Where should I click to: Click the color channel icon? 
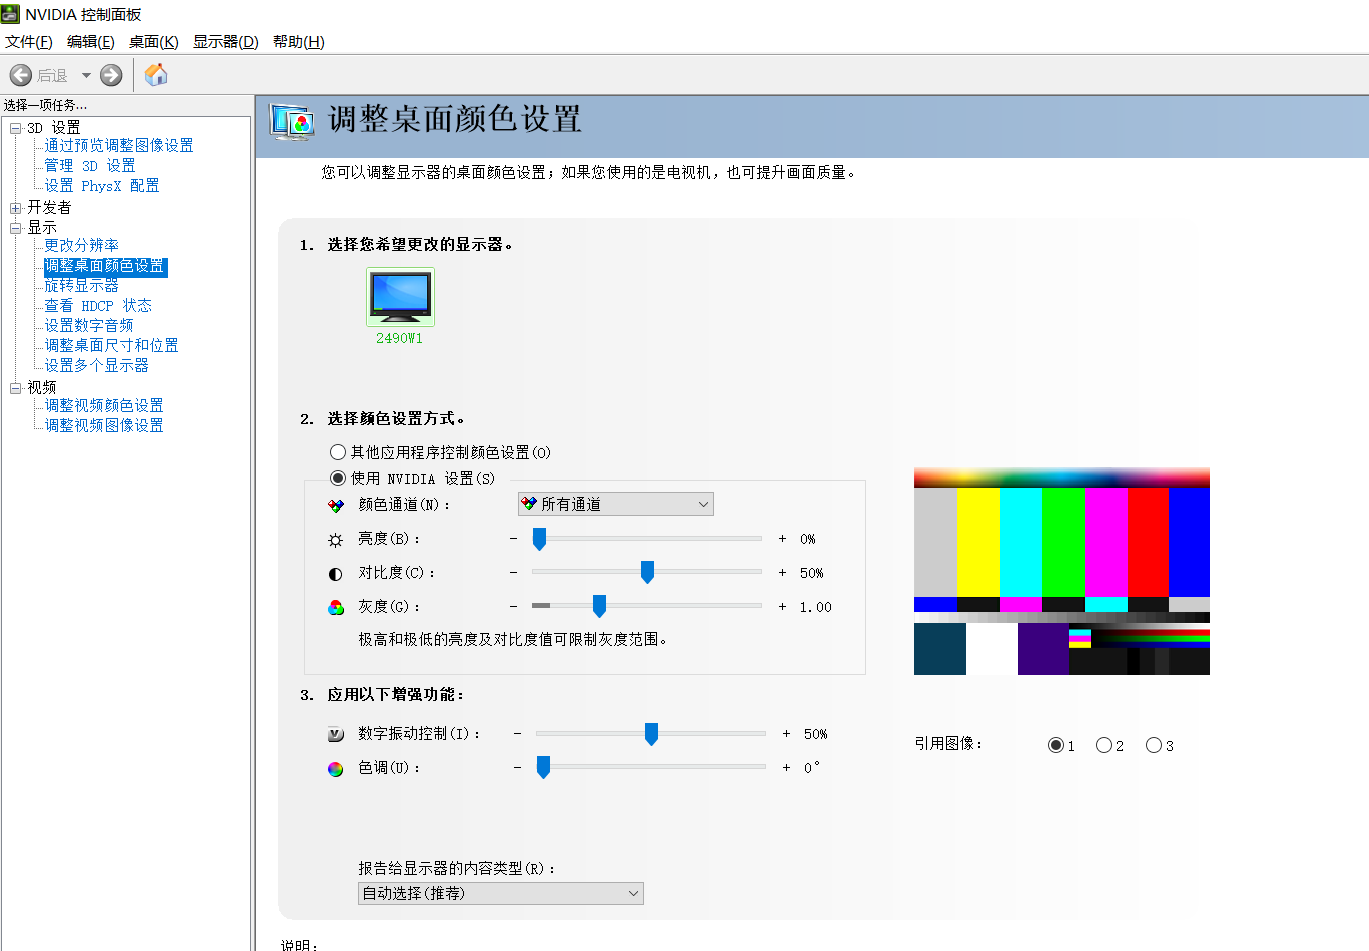click(x=336, y=506)
